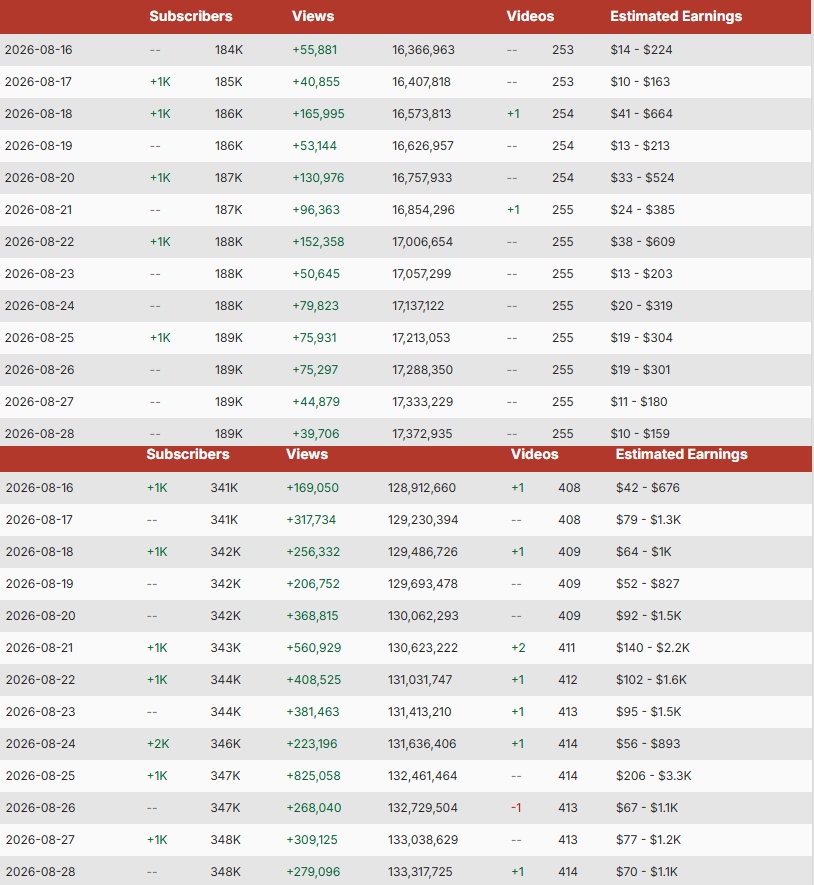Click total views 16,854,296
This screenshot has height=885, width=814.
point(423,210)
